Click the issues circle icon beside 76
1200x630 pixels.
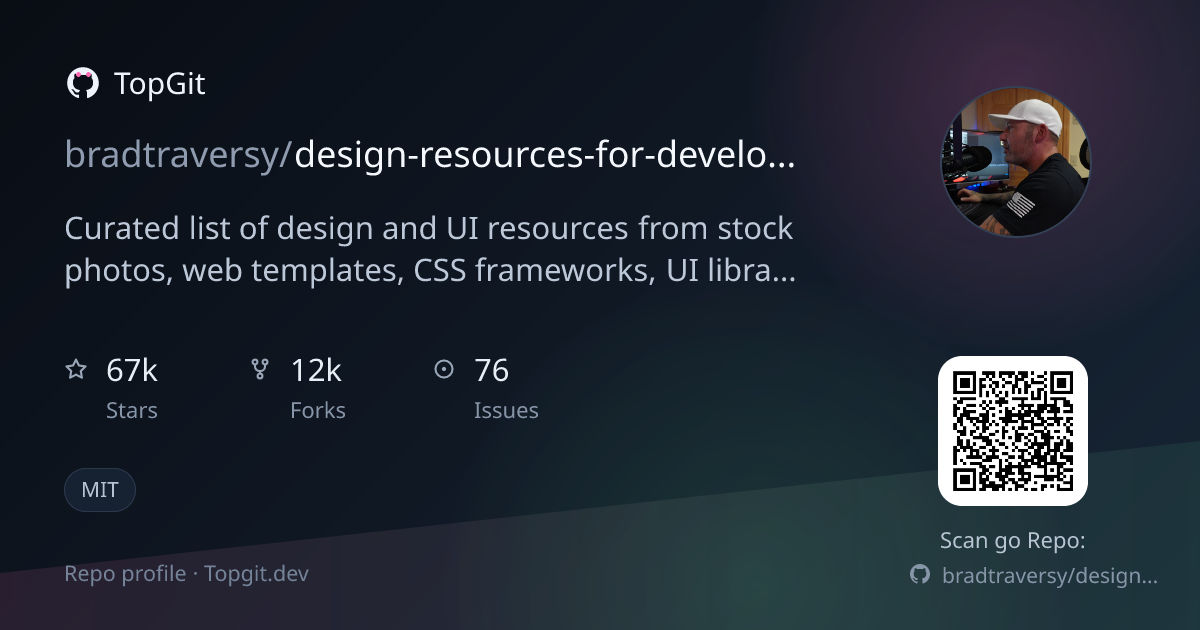[444, 370]
